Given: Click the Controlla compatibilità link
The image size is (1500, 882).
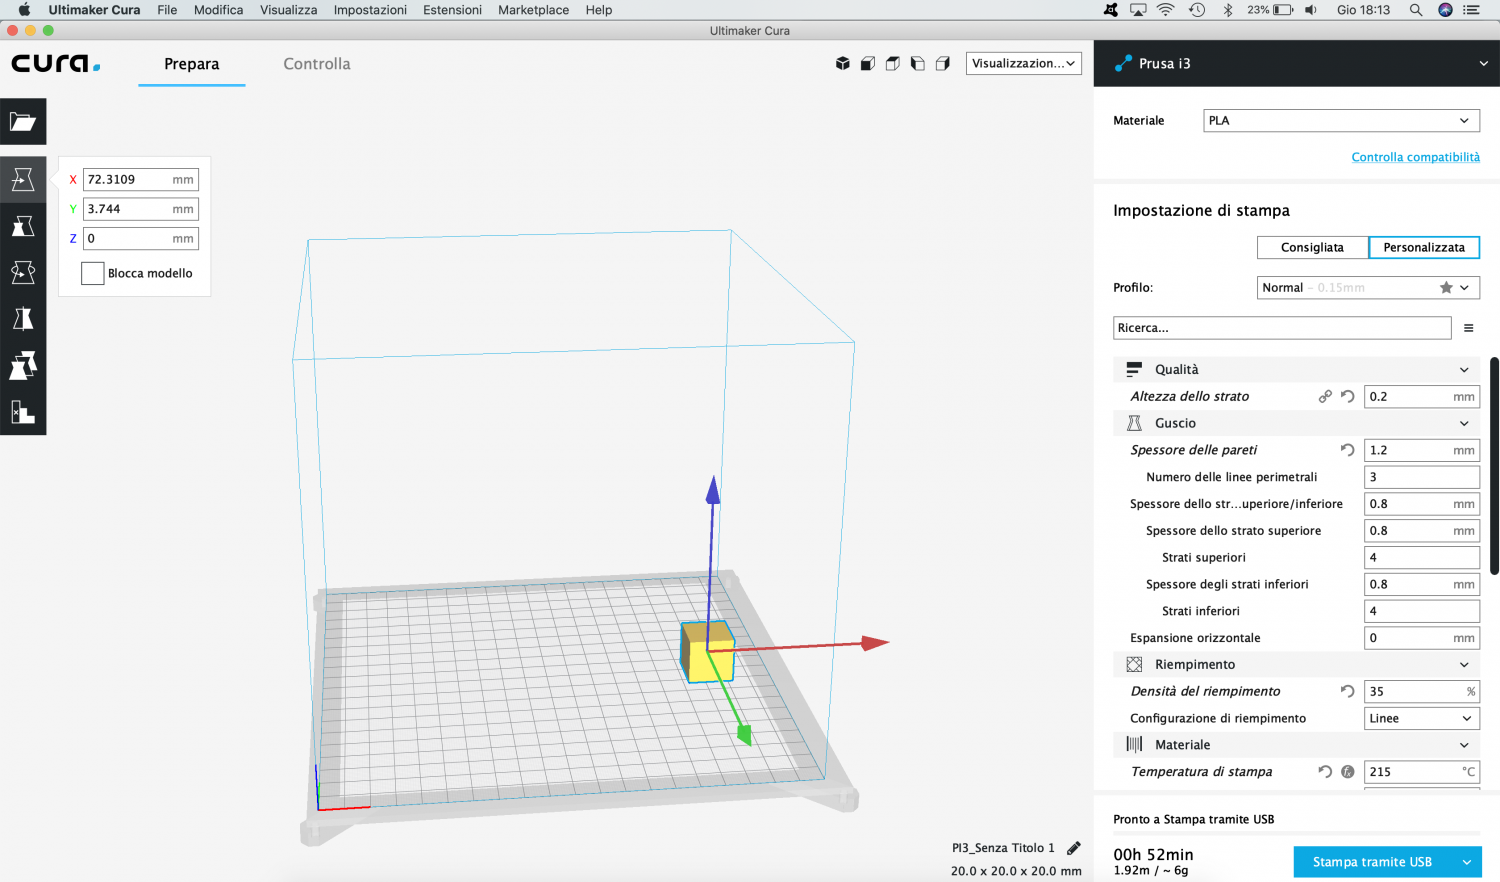Looking at the screenshot, I should 1415,157.
